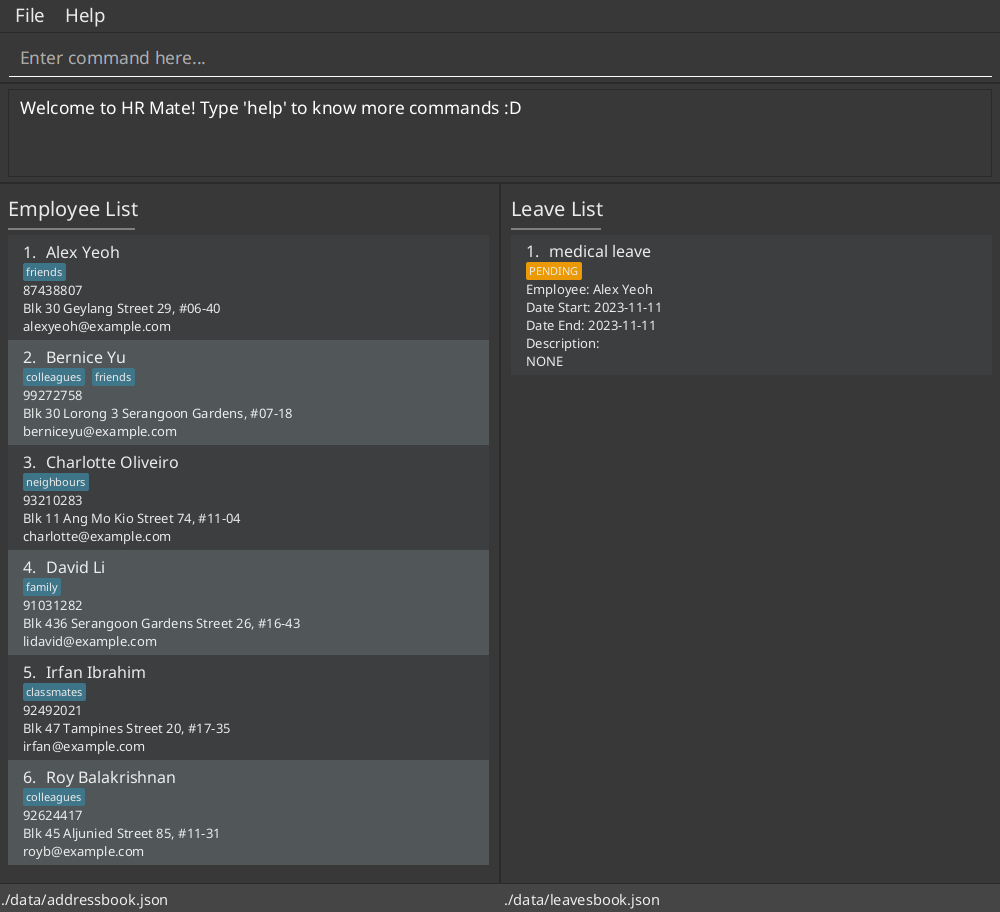Click status bar path ./data/addressbook.json

tap(84, 900)
